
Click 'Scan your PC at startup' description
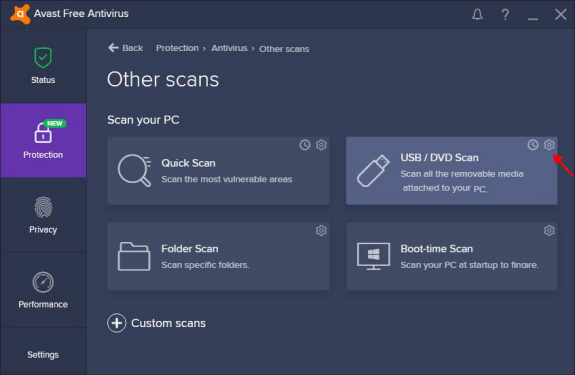coord(469,265)
